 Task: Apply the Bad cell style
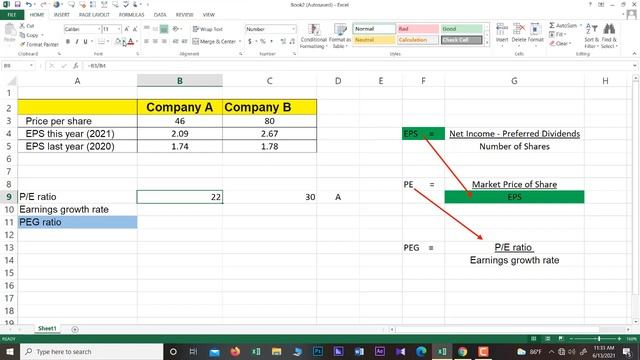tap(418, 29)
